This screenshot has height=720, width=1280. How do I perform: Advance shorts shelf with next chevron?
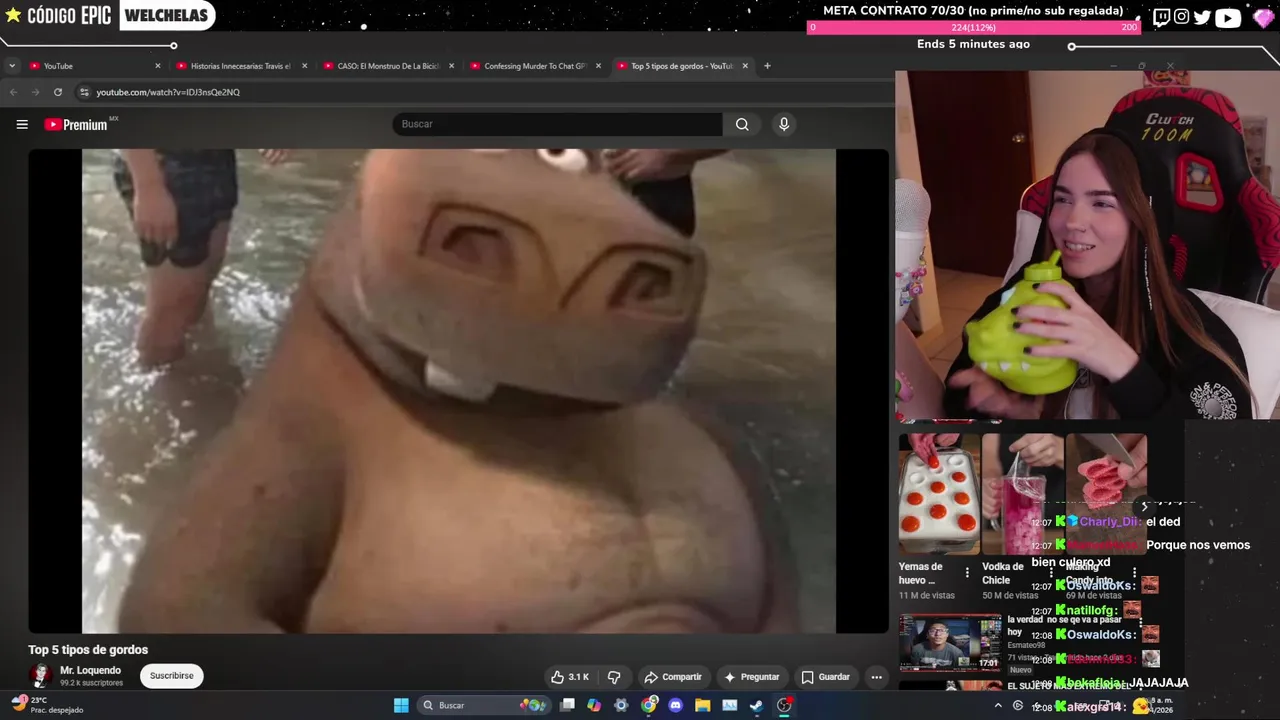pos(1144,507)
